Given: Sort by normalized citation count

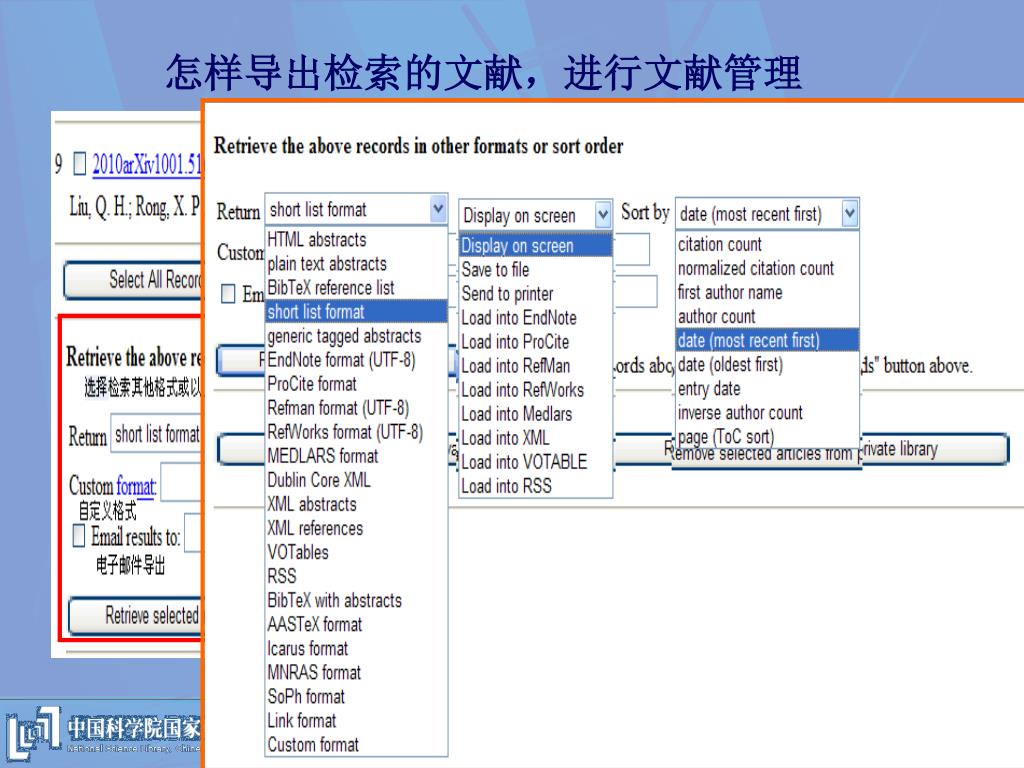Looking at the screenshot, I should (767, 268).
